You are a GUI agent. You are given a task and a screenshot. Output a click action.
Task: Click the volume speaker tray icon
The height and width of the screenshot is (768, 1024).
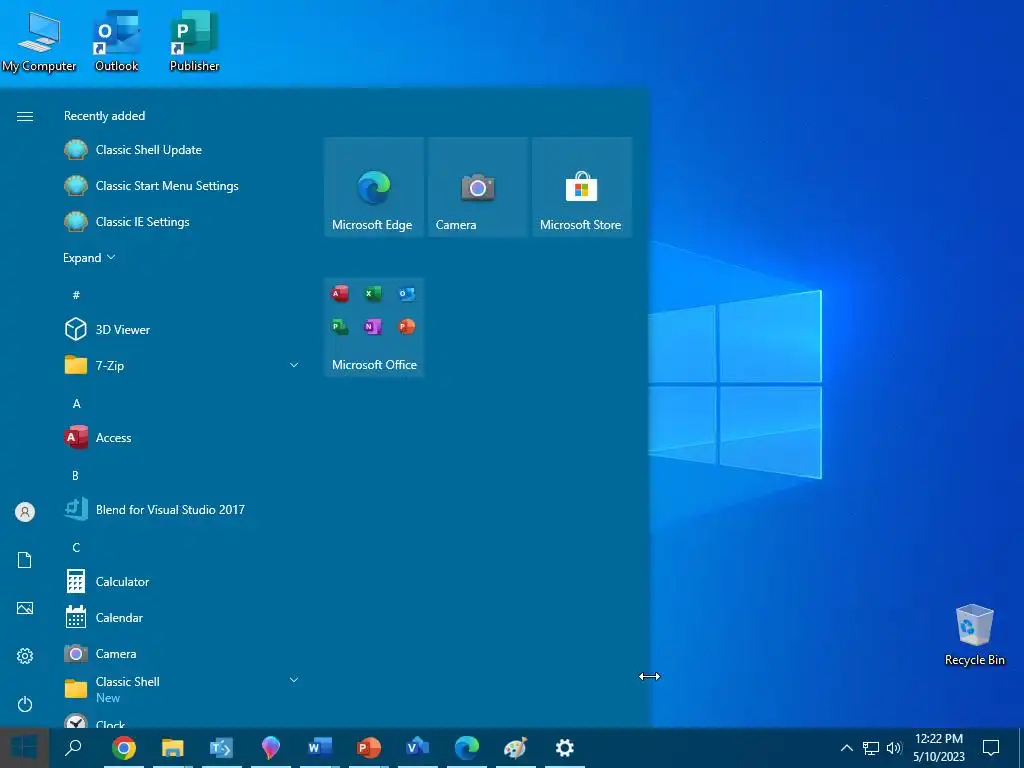pos(894,748)
